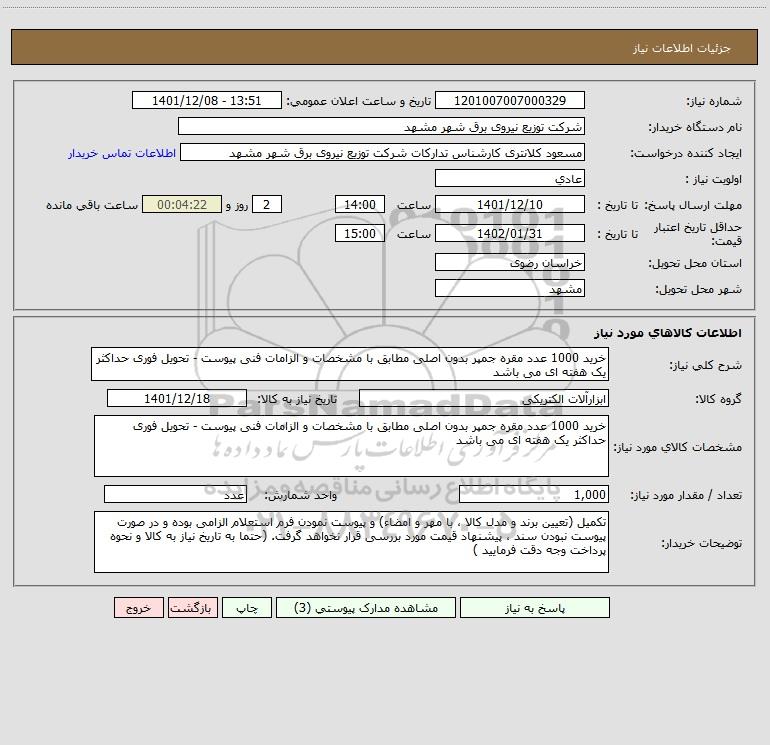This screenshot has height=745, width=770.
Task: Click the countdown timer 00:04:22
Action: click(182, 205)
